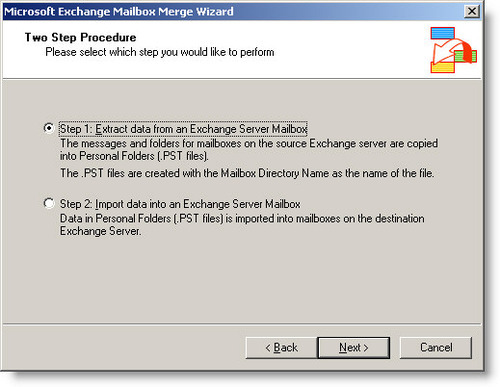Cancel the Mailbox Merge Wizard

click(x=436, y=348)
